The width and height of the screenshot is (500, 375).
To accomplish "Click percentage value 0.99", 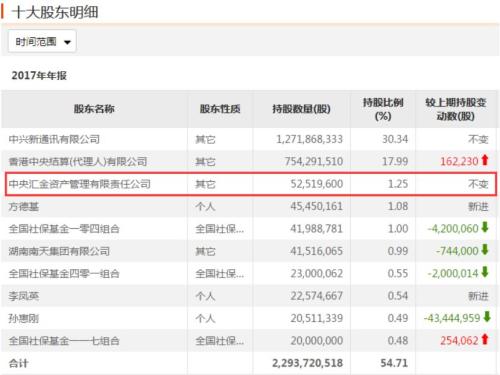I will tap(398, 251).
